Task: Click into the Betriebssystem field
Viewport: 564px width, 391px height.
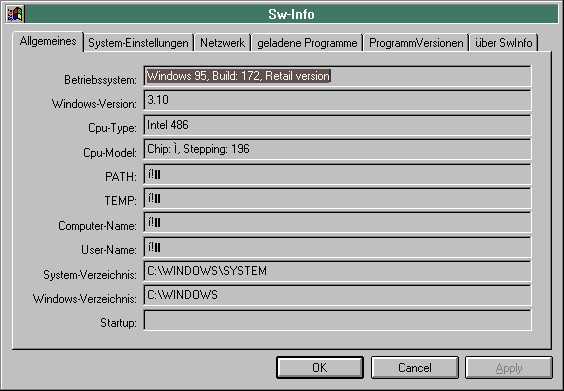Action: tap(337, 76)
